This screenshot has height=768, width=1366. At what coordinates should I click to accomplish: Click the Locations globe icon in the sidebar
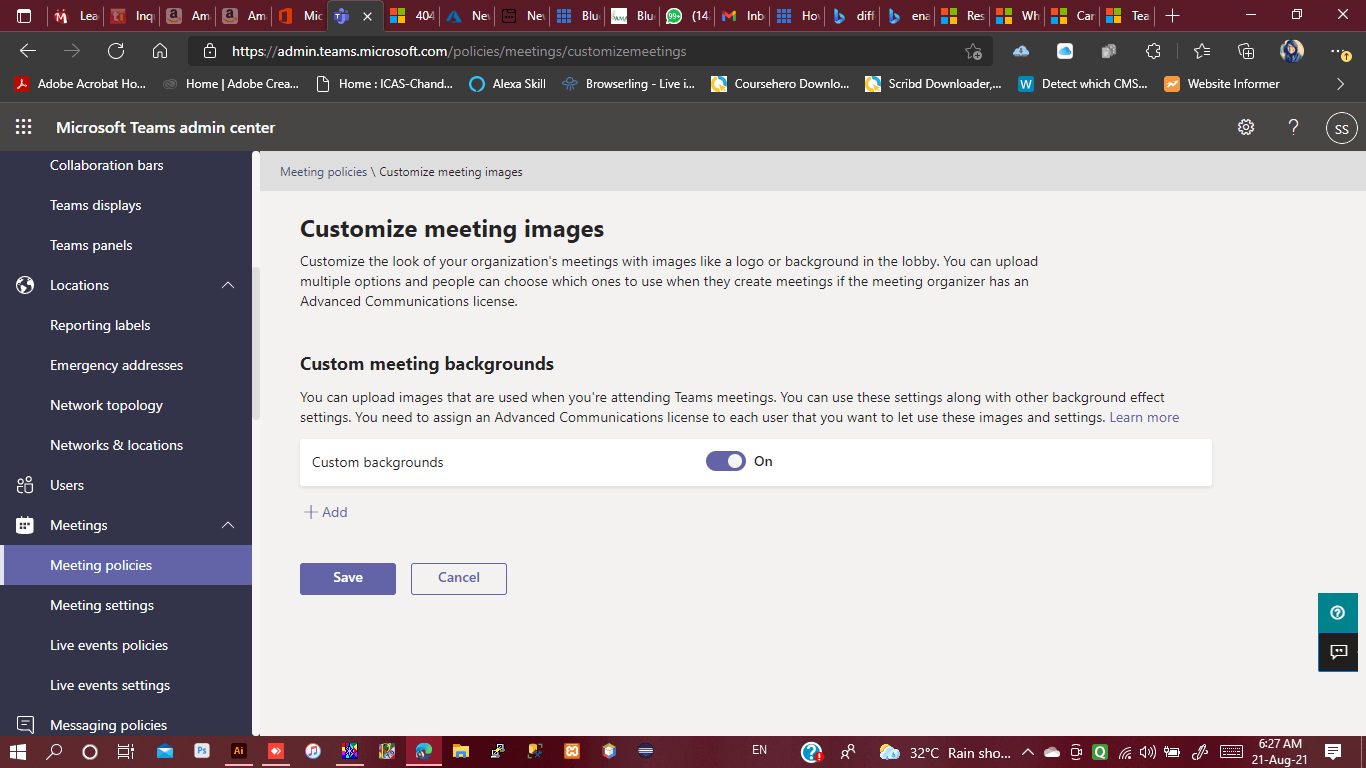tap(26, 285)
